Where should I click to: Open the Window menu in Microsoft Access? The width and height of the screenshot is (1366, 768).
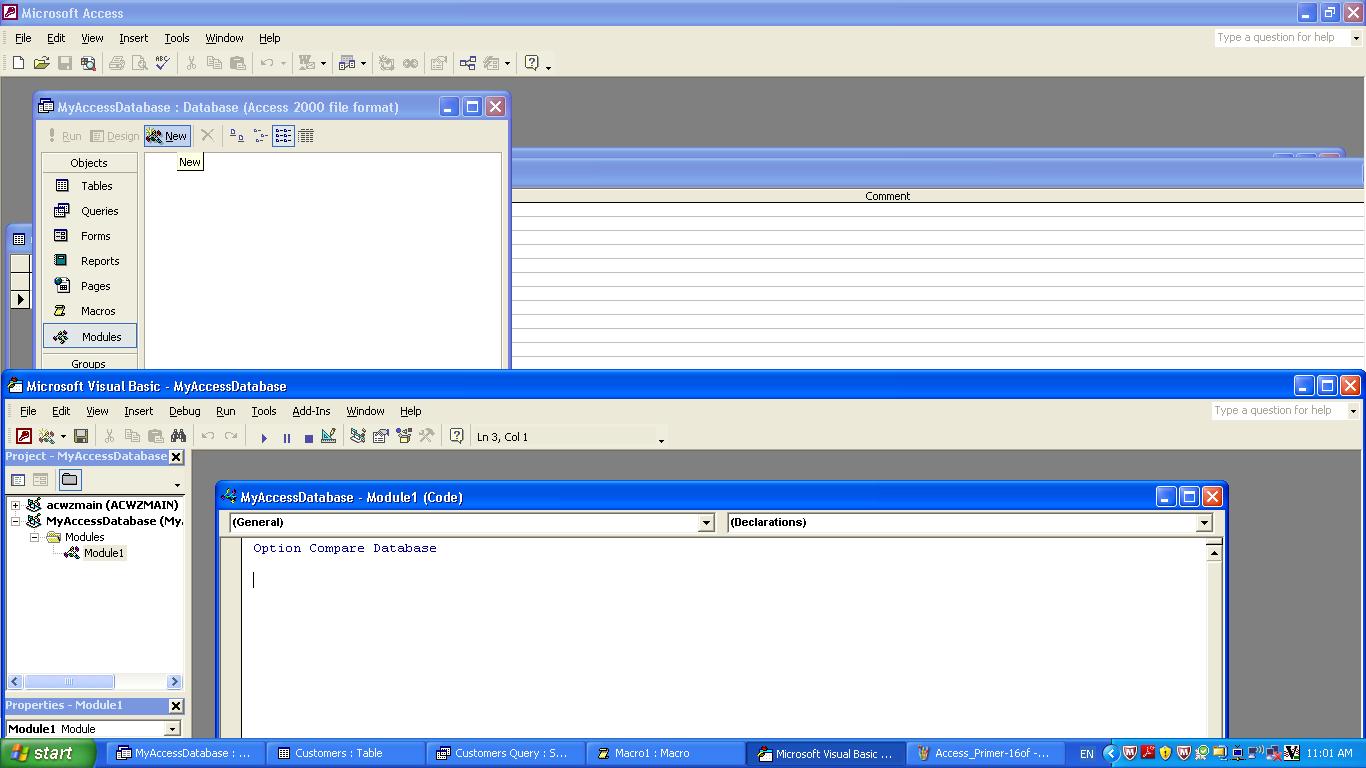224,38
